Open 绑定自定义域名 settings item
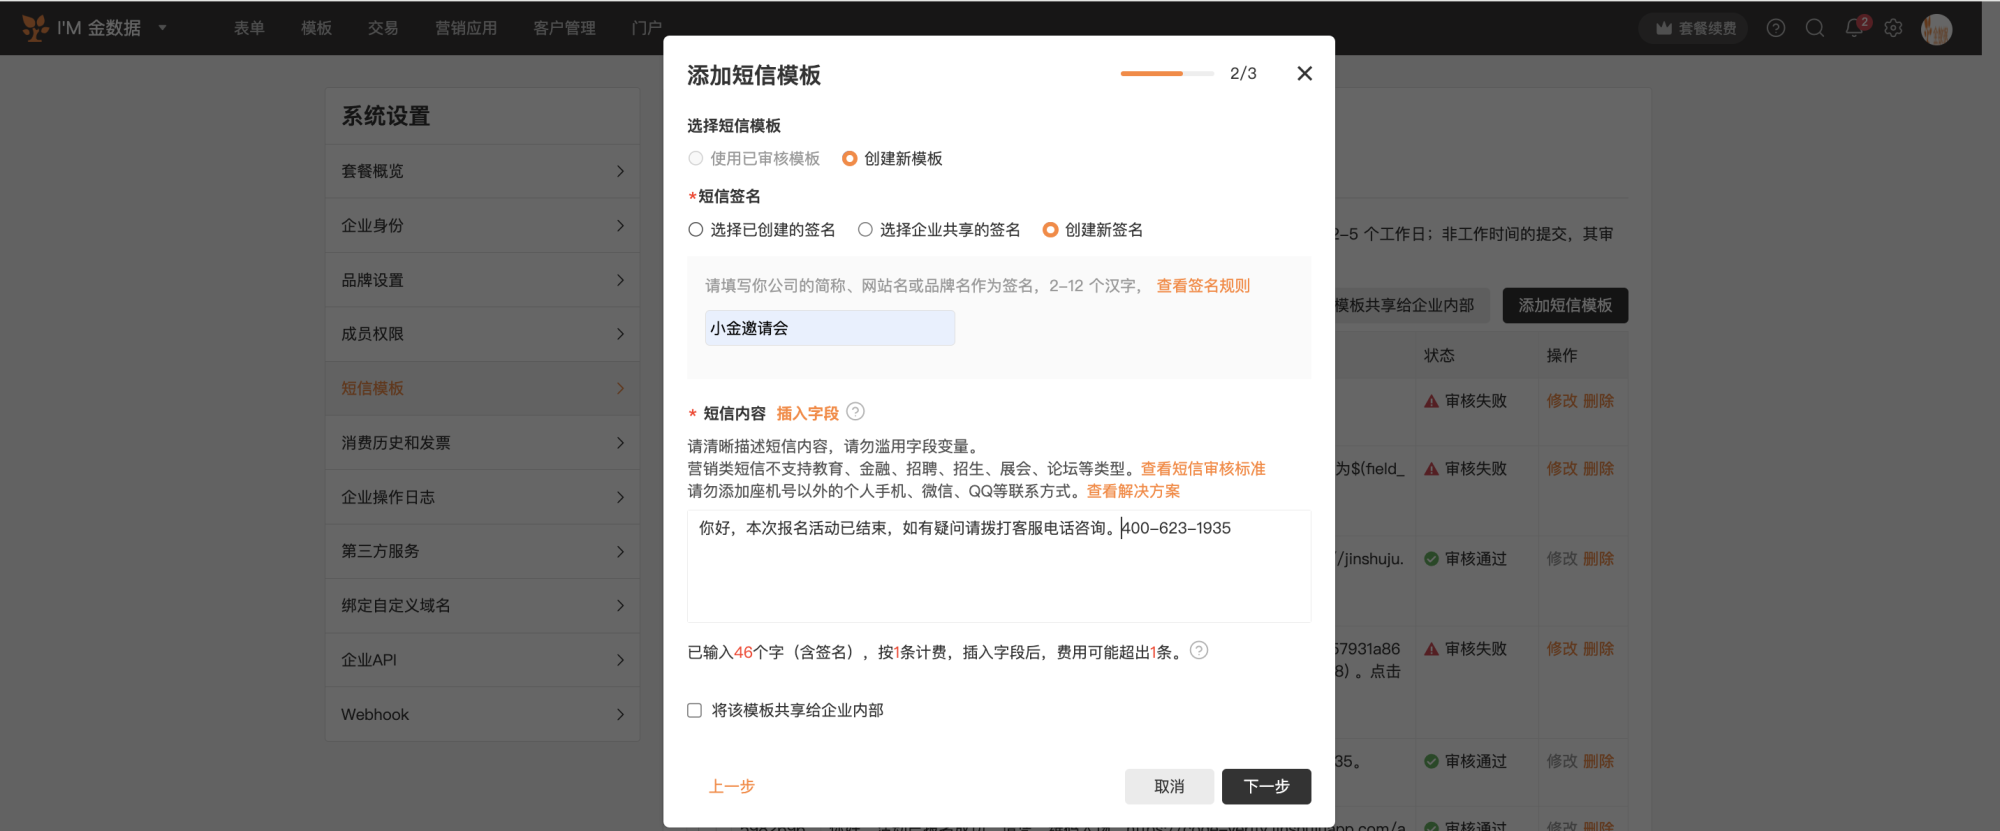The width and height of the screenshot is (2000, 831). (483, 606)
